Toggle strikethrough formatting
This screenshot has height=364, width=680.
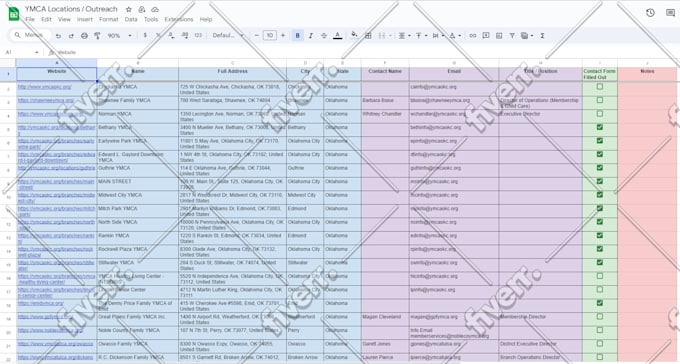(x=324, y=36)
